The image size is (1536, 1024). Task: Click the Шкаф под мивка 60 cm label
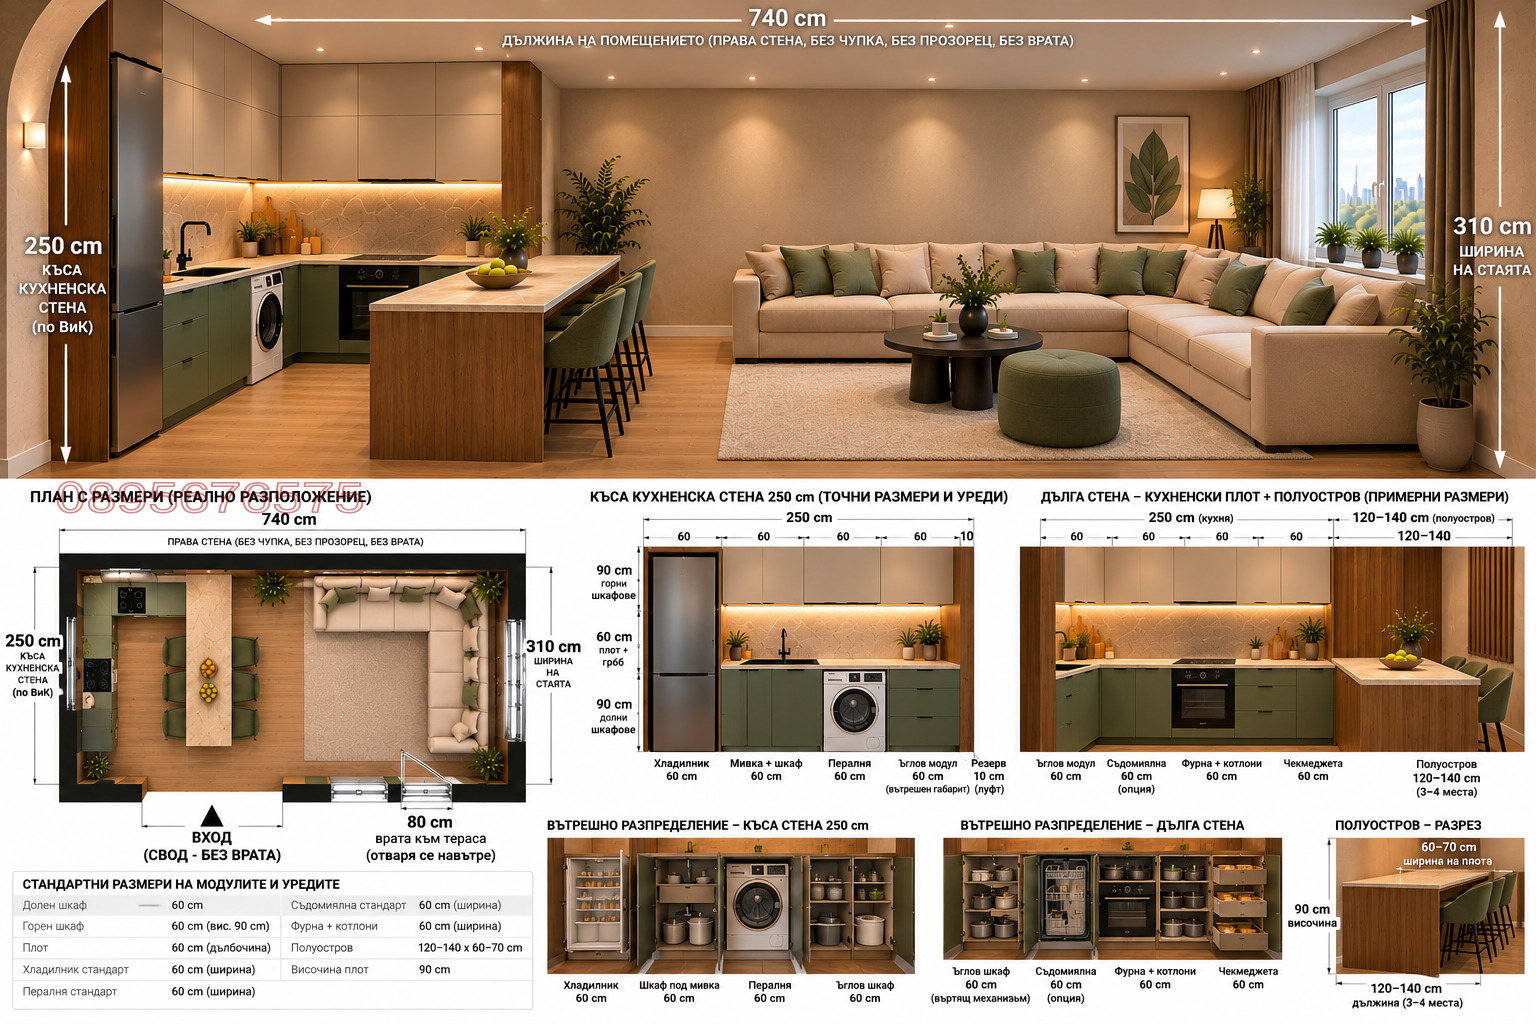(679, 991)
